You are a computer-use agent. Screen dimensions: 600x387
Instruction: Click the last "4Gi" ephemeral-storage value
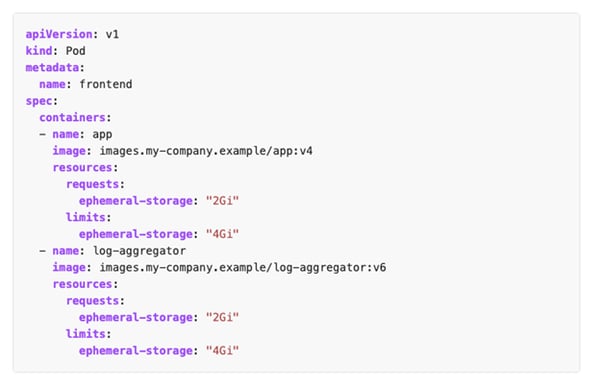pos(222,351)
